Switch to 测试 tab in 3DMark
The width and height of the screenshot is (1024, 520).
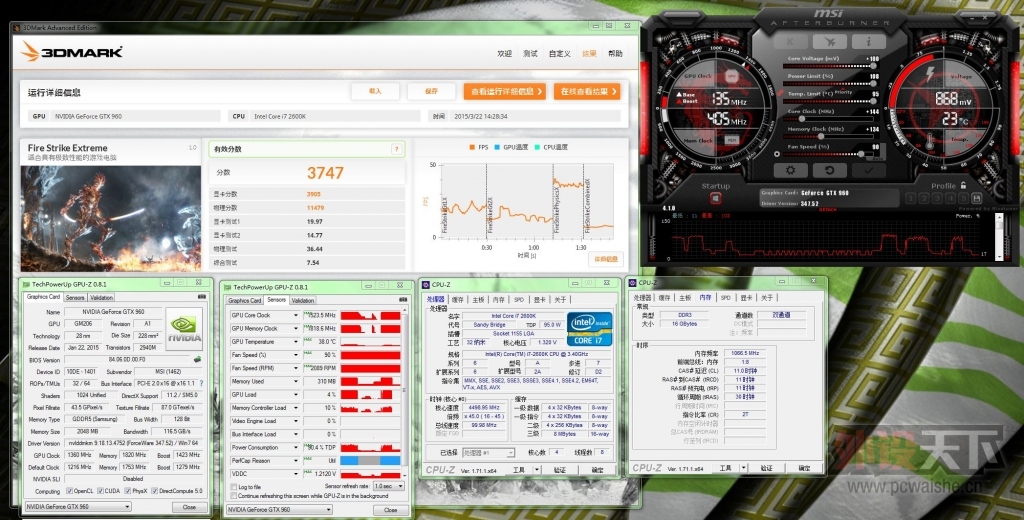click(x=531, y=54)
